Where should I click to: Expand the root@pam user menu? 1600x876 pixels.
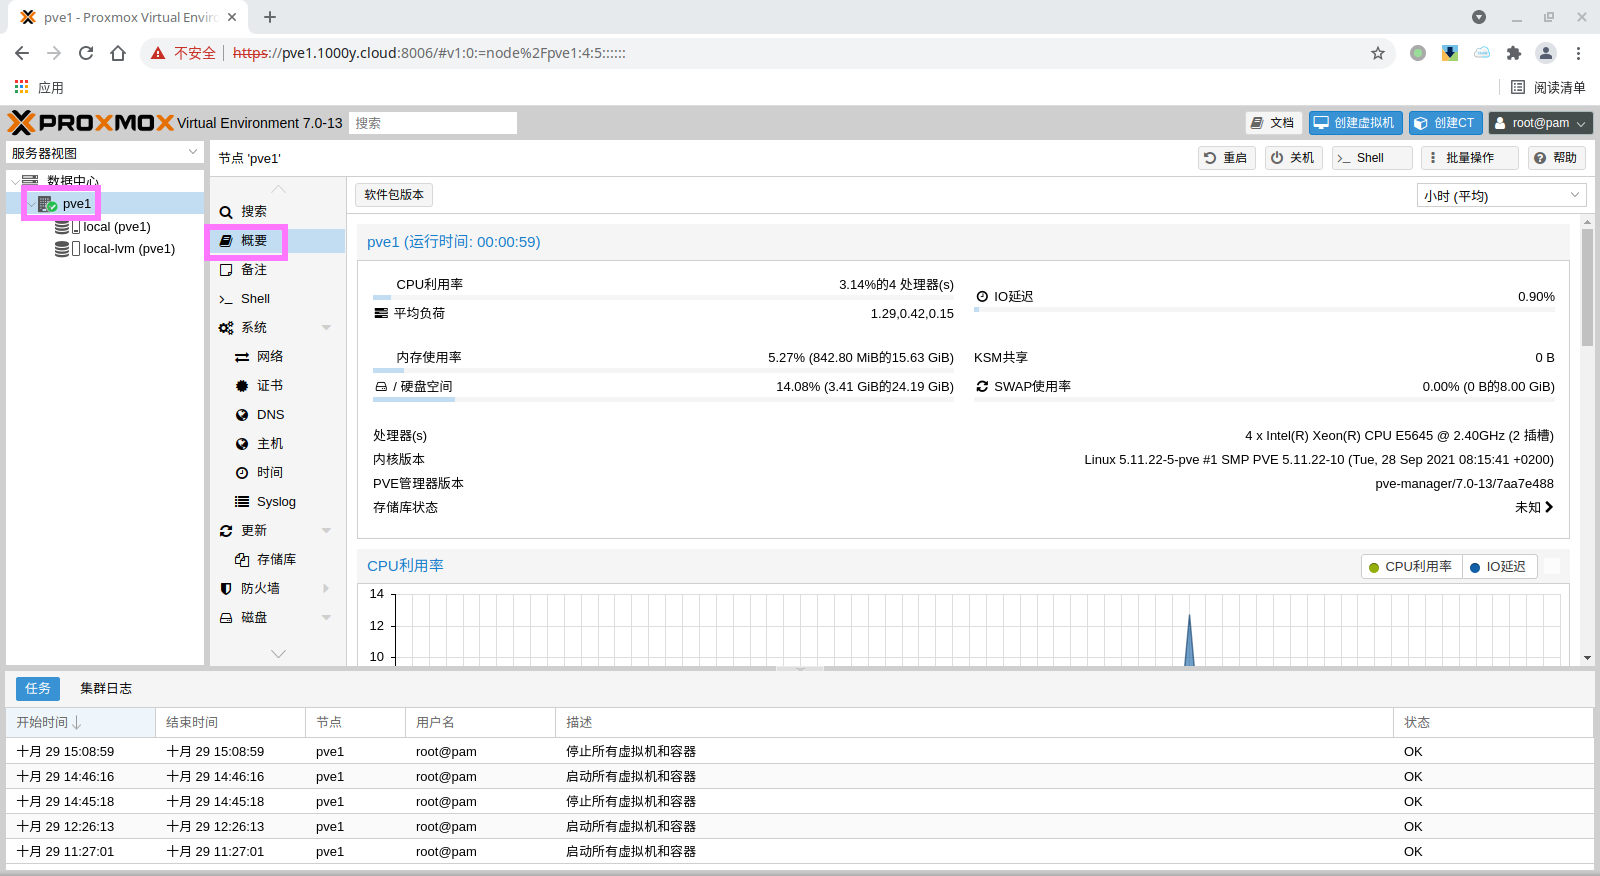[x=1540, y=123]
